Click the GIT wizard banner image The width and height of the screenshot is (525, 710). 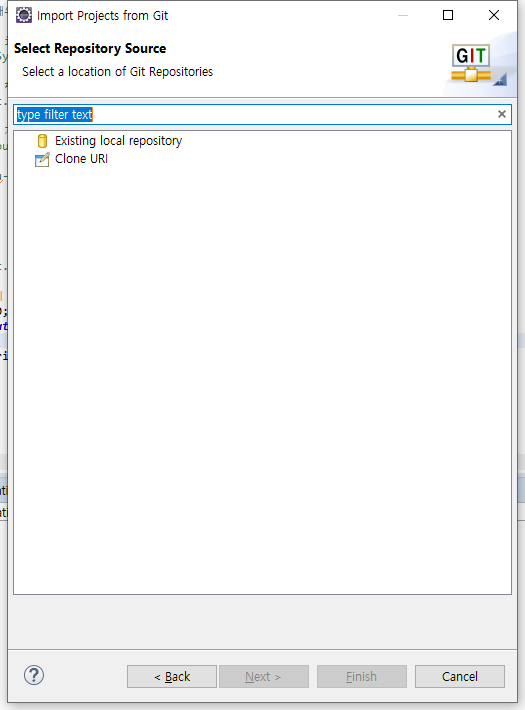pos(478,65)
